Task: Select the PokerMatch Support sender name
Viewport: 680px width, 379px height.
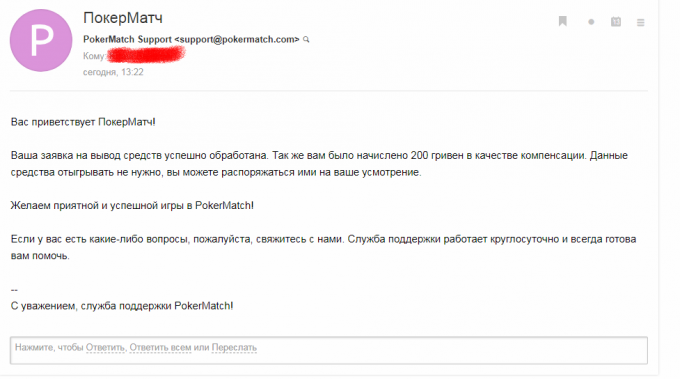Action: tap(128, 39)
